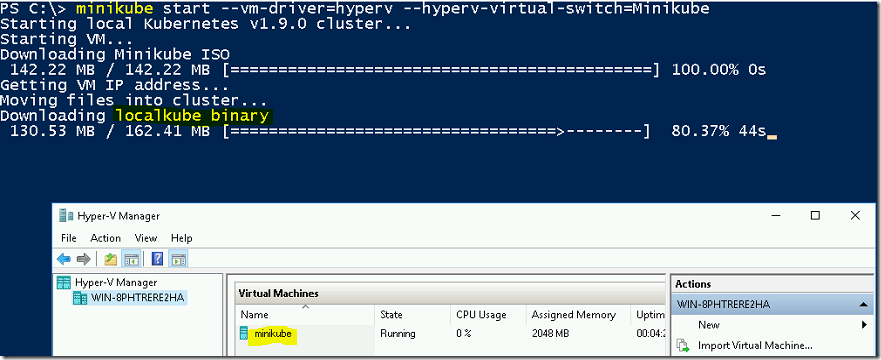Click the 2048 MB assigned memory value
Screen dimensions: 881x360
coord(550,334)
